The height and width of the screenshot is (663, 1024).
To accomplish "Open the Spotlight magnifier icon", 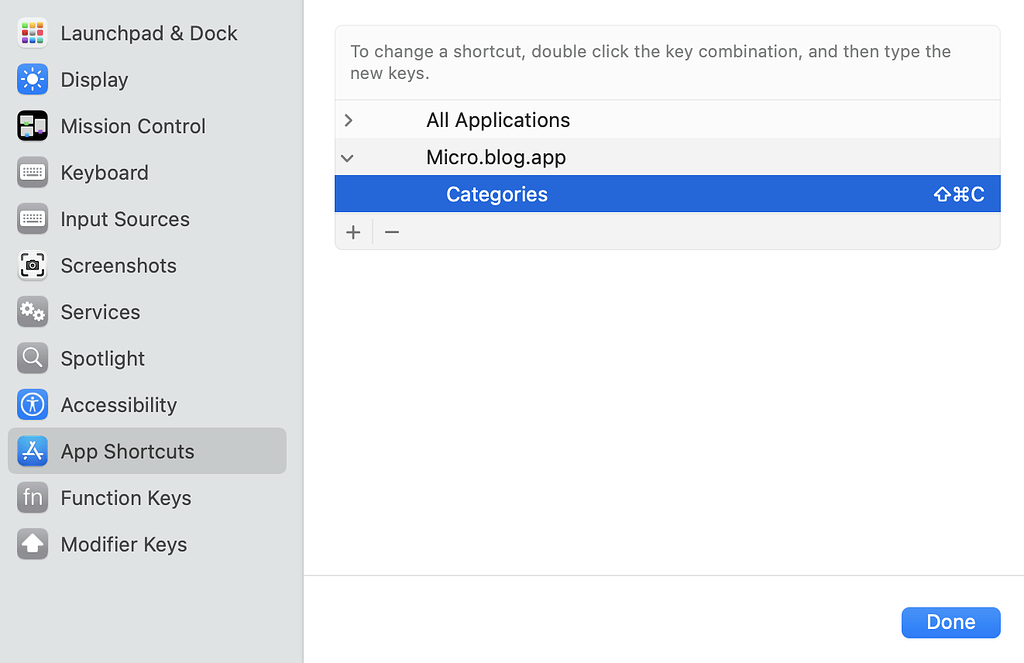I will (x=32, y=358).
